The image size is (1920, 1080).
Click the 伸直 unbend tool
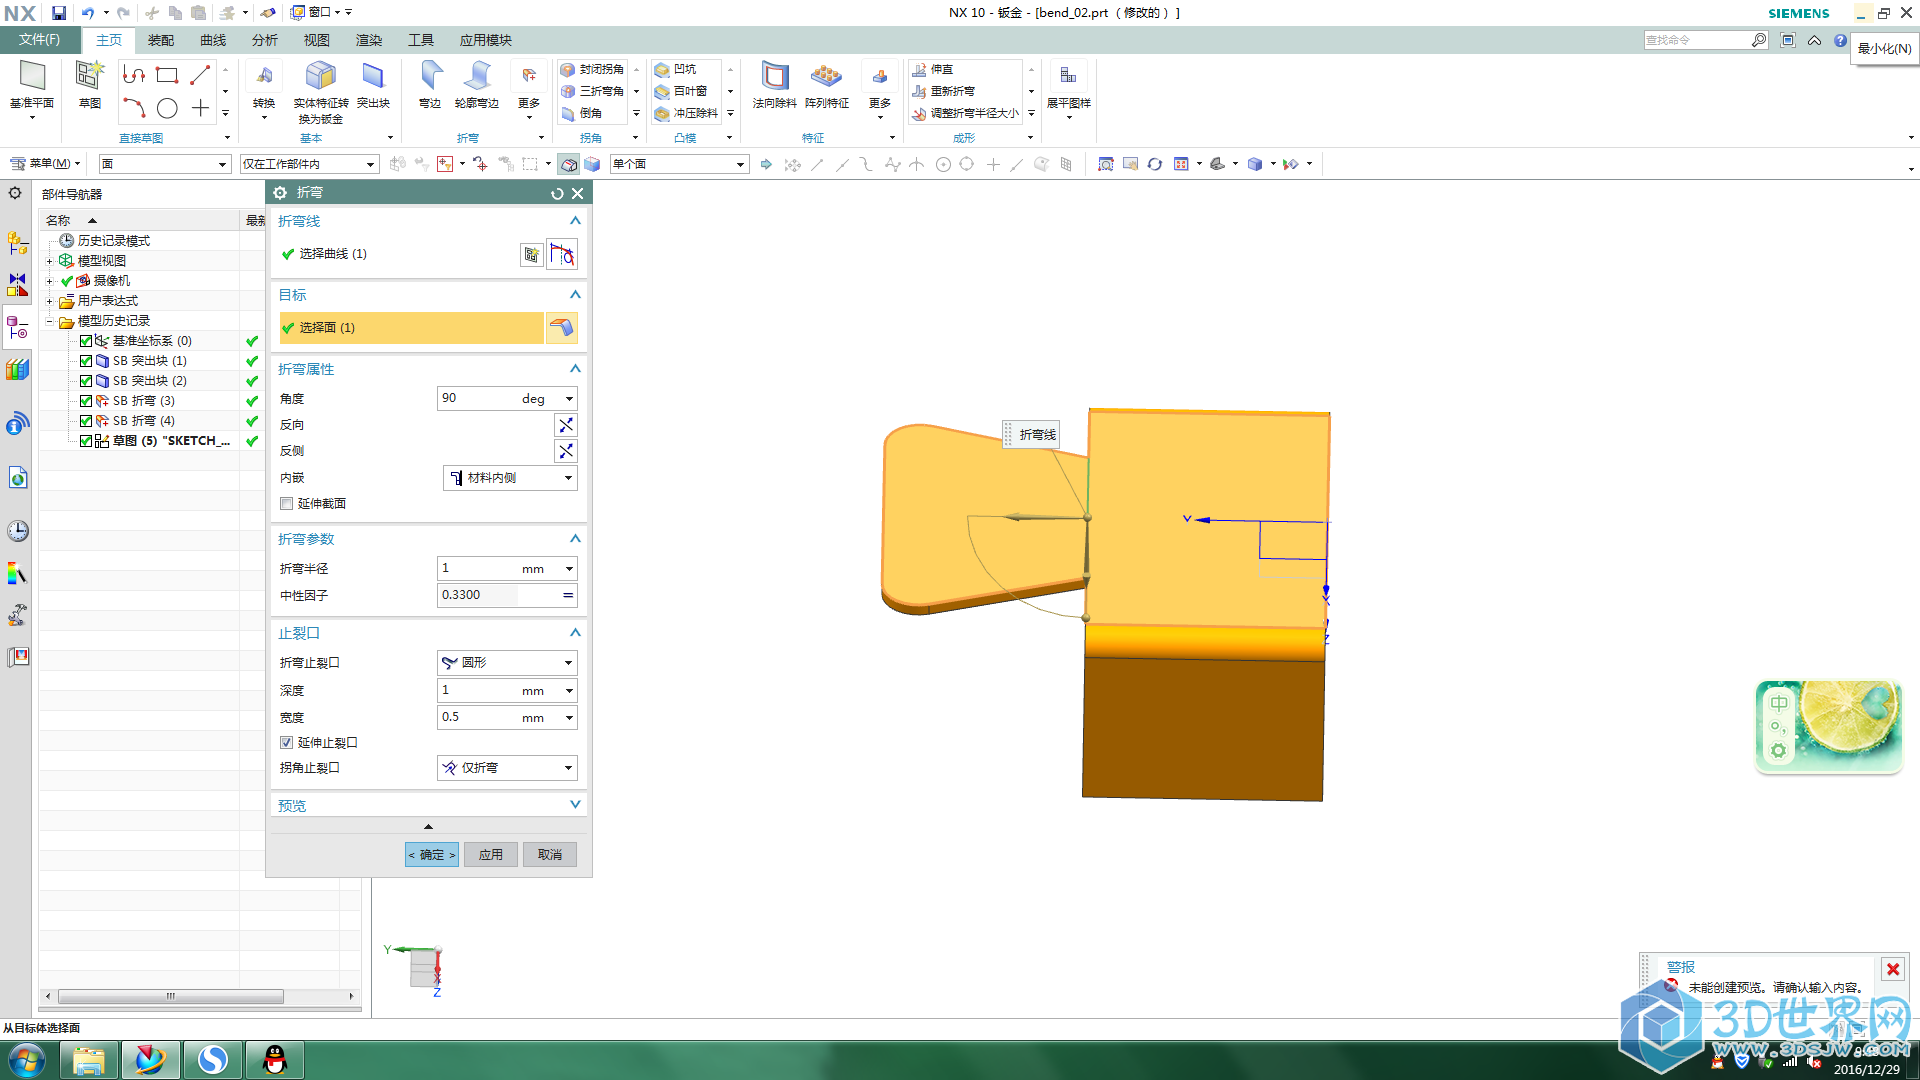(x=933, y=69)
